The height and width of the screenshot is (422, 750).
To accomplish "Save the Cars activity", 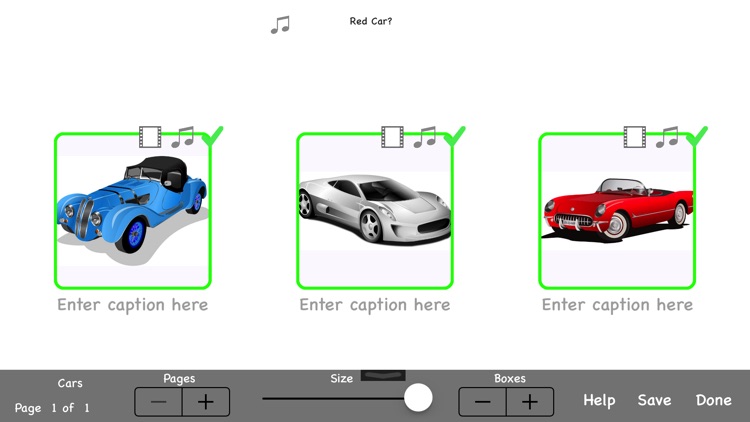I will [654, 400].
